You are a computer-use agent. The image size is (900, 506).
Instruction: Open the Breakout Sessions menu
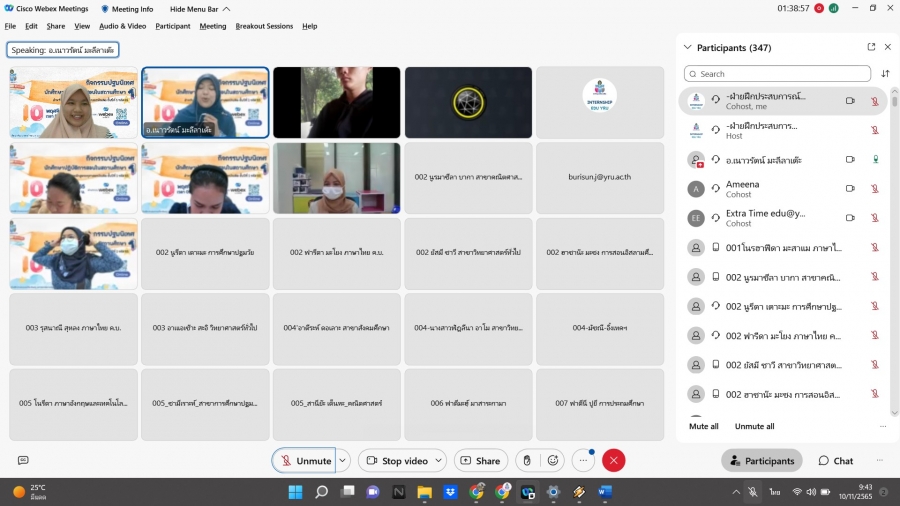click(x=264, y=26)
